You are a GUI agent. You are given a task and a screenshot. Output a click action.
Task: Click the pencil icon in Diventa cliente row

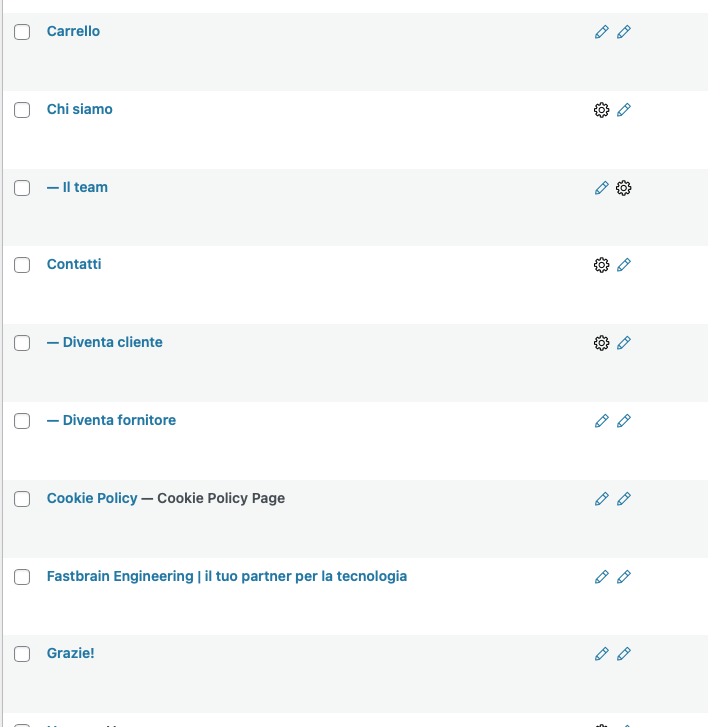point(624,343)
